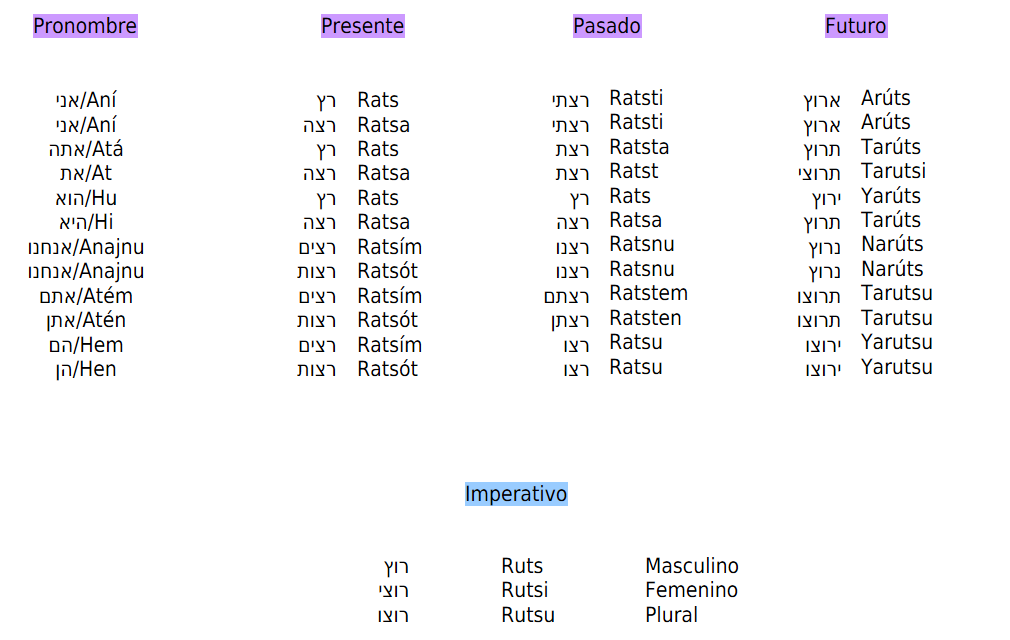Click the Masculino label

[692, 566]
